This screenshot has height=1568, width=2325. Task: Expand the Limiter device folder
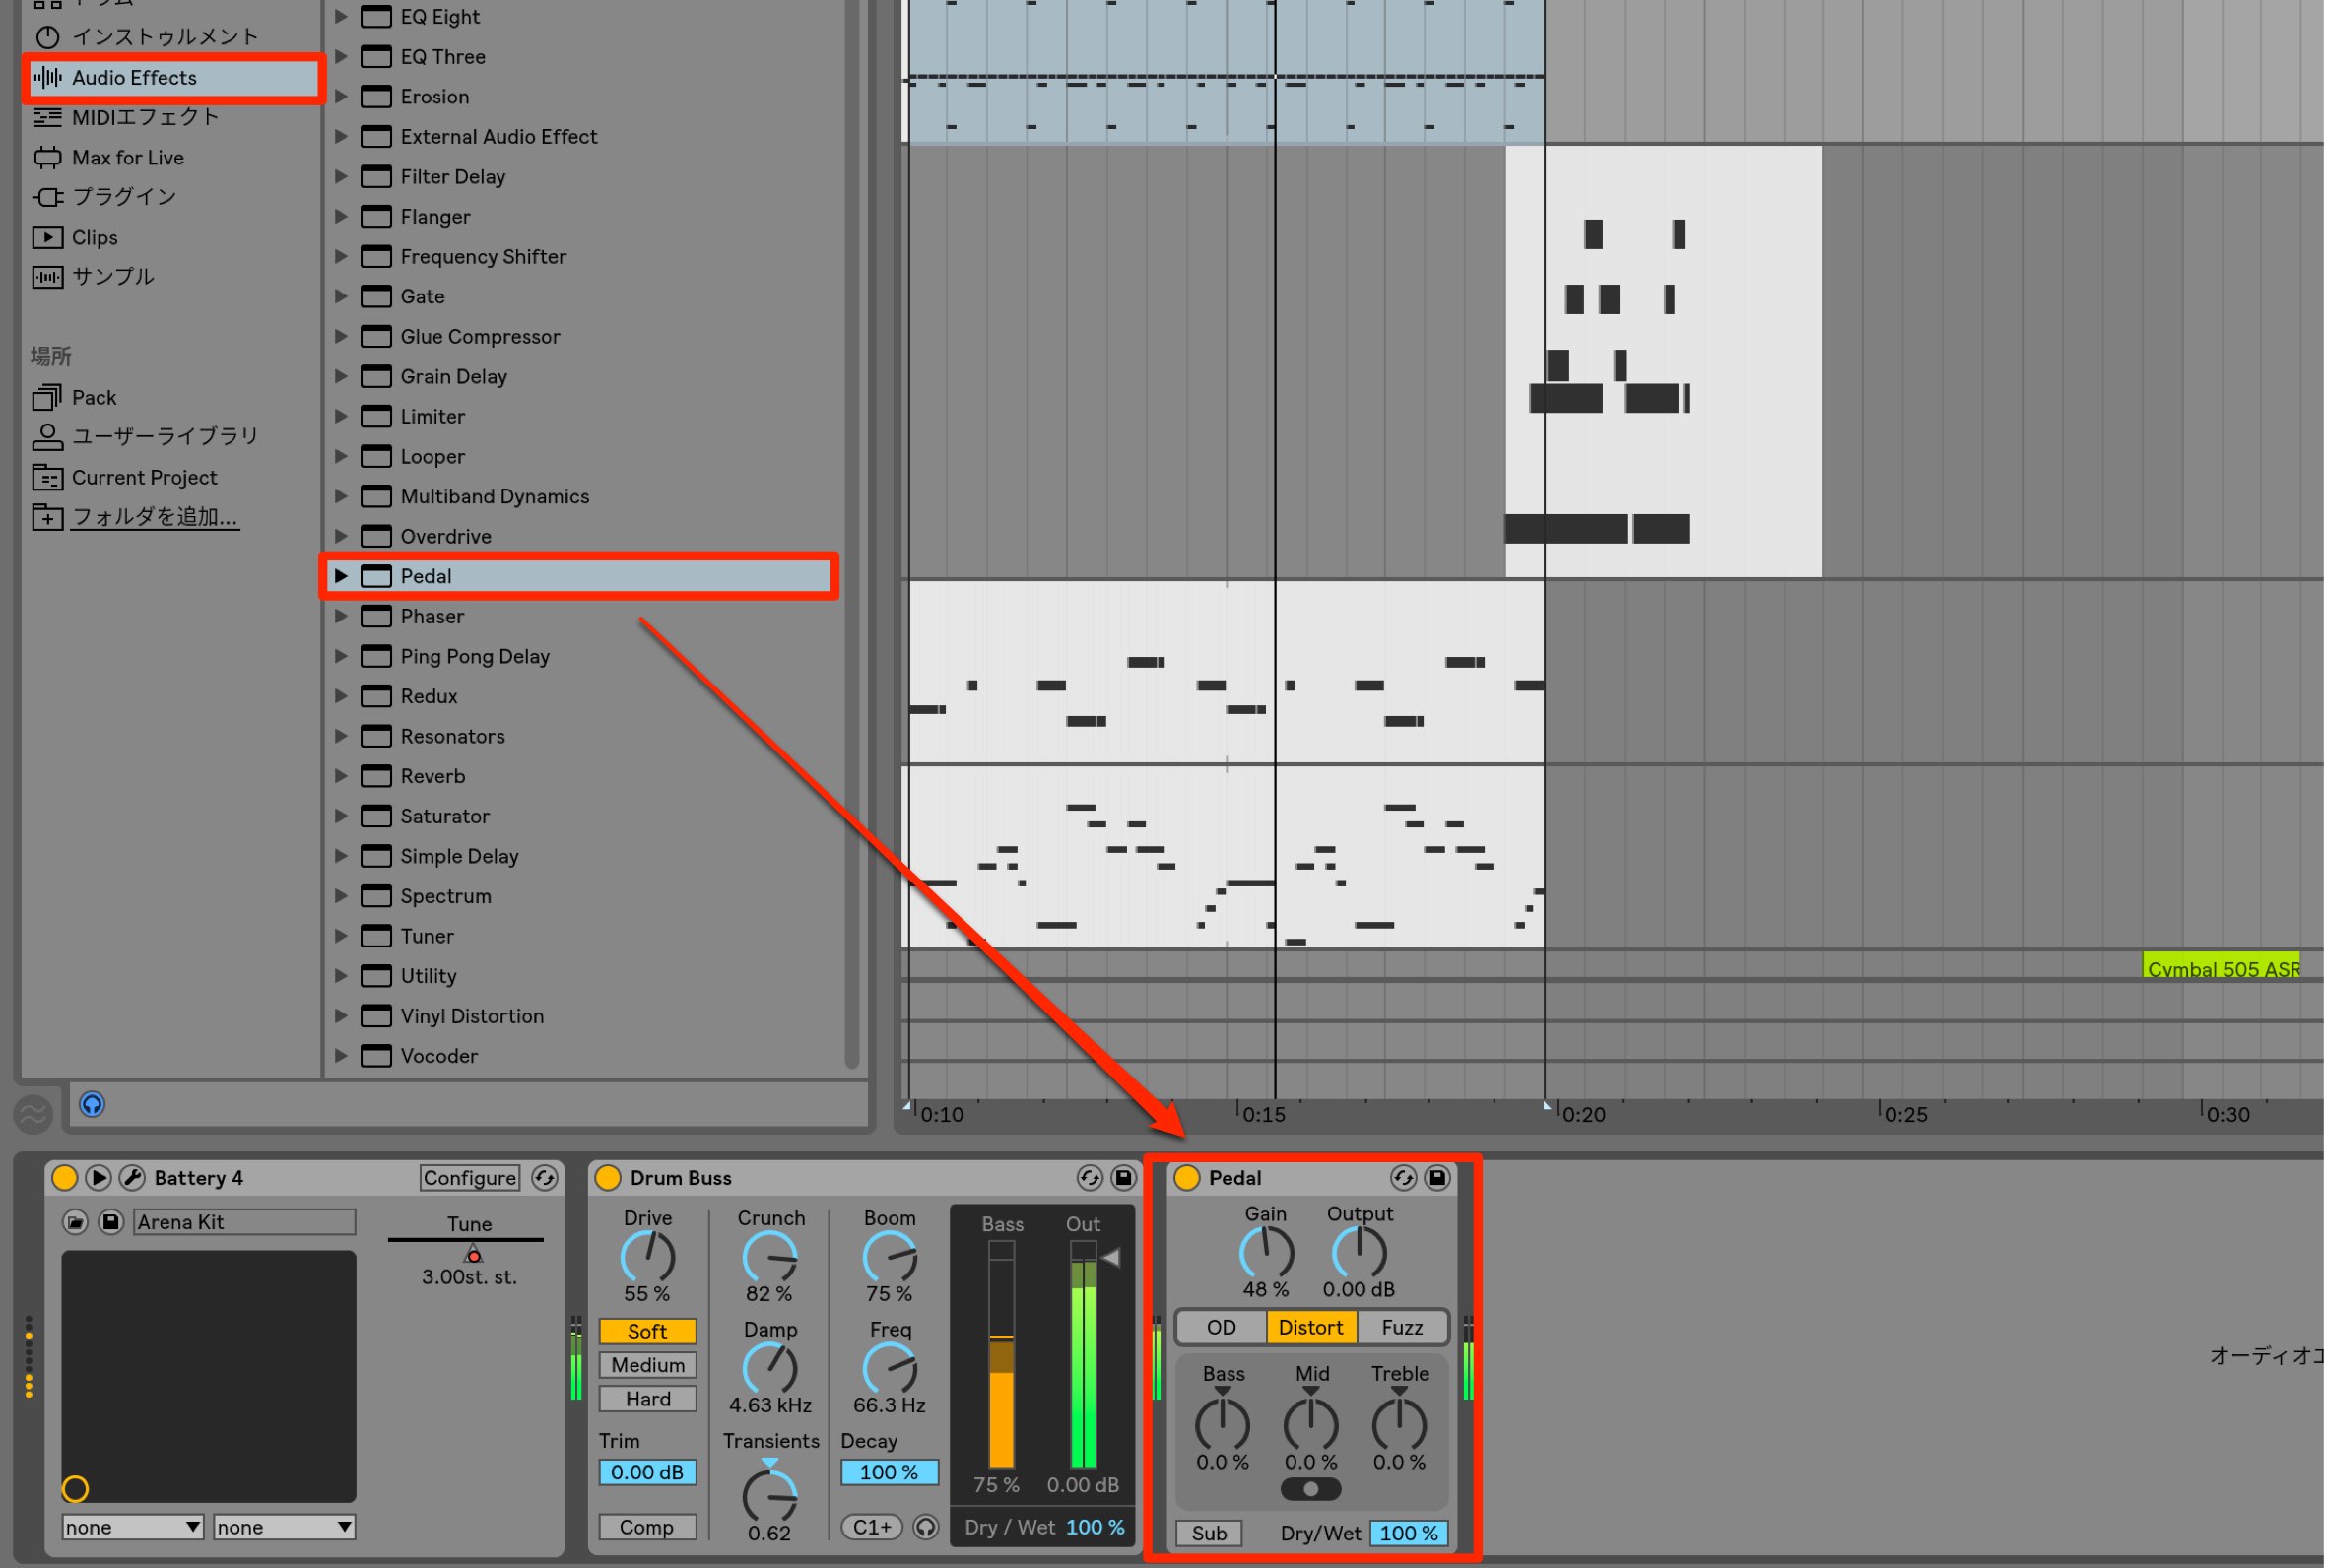(341, 417)
